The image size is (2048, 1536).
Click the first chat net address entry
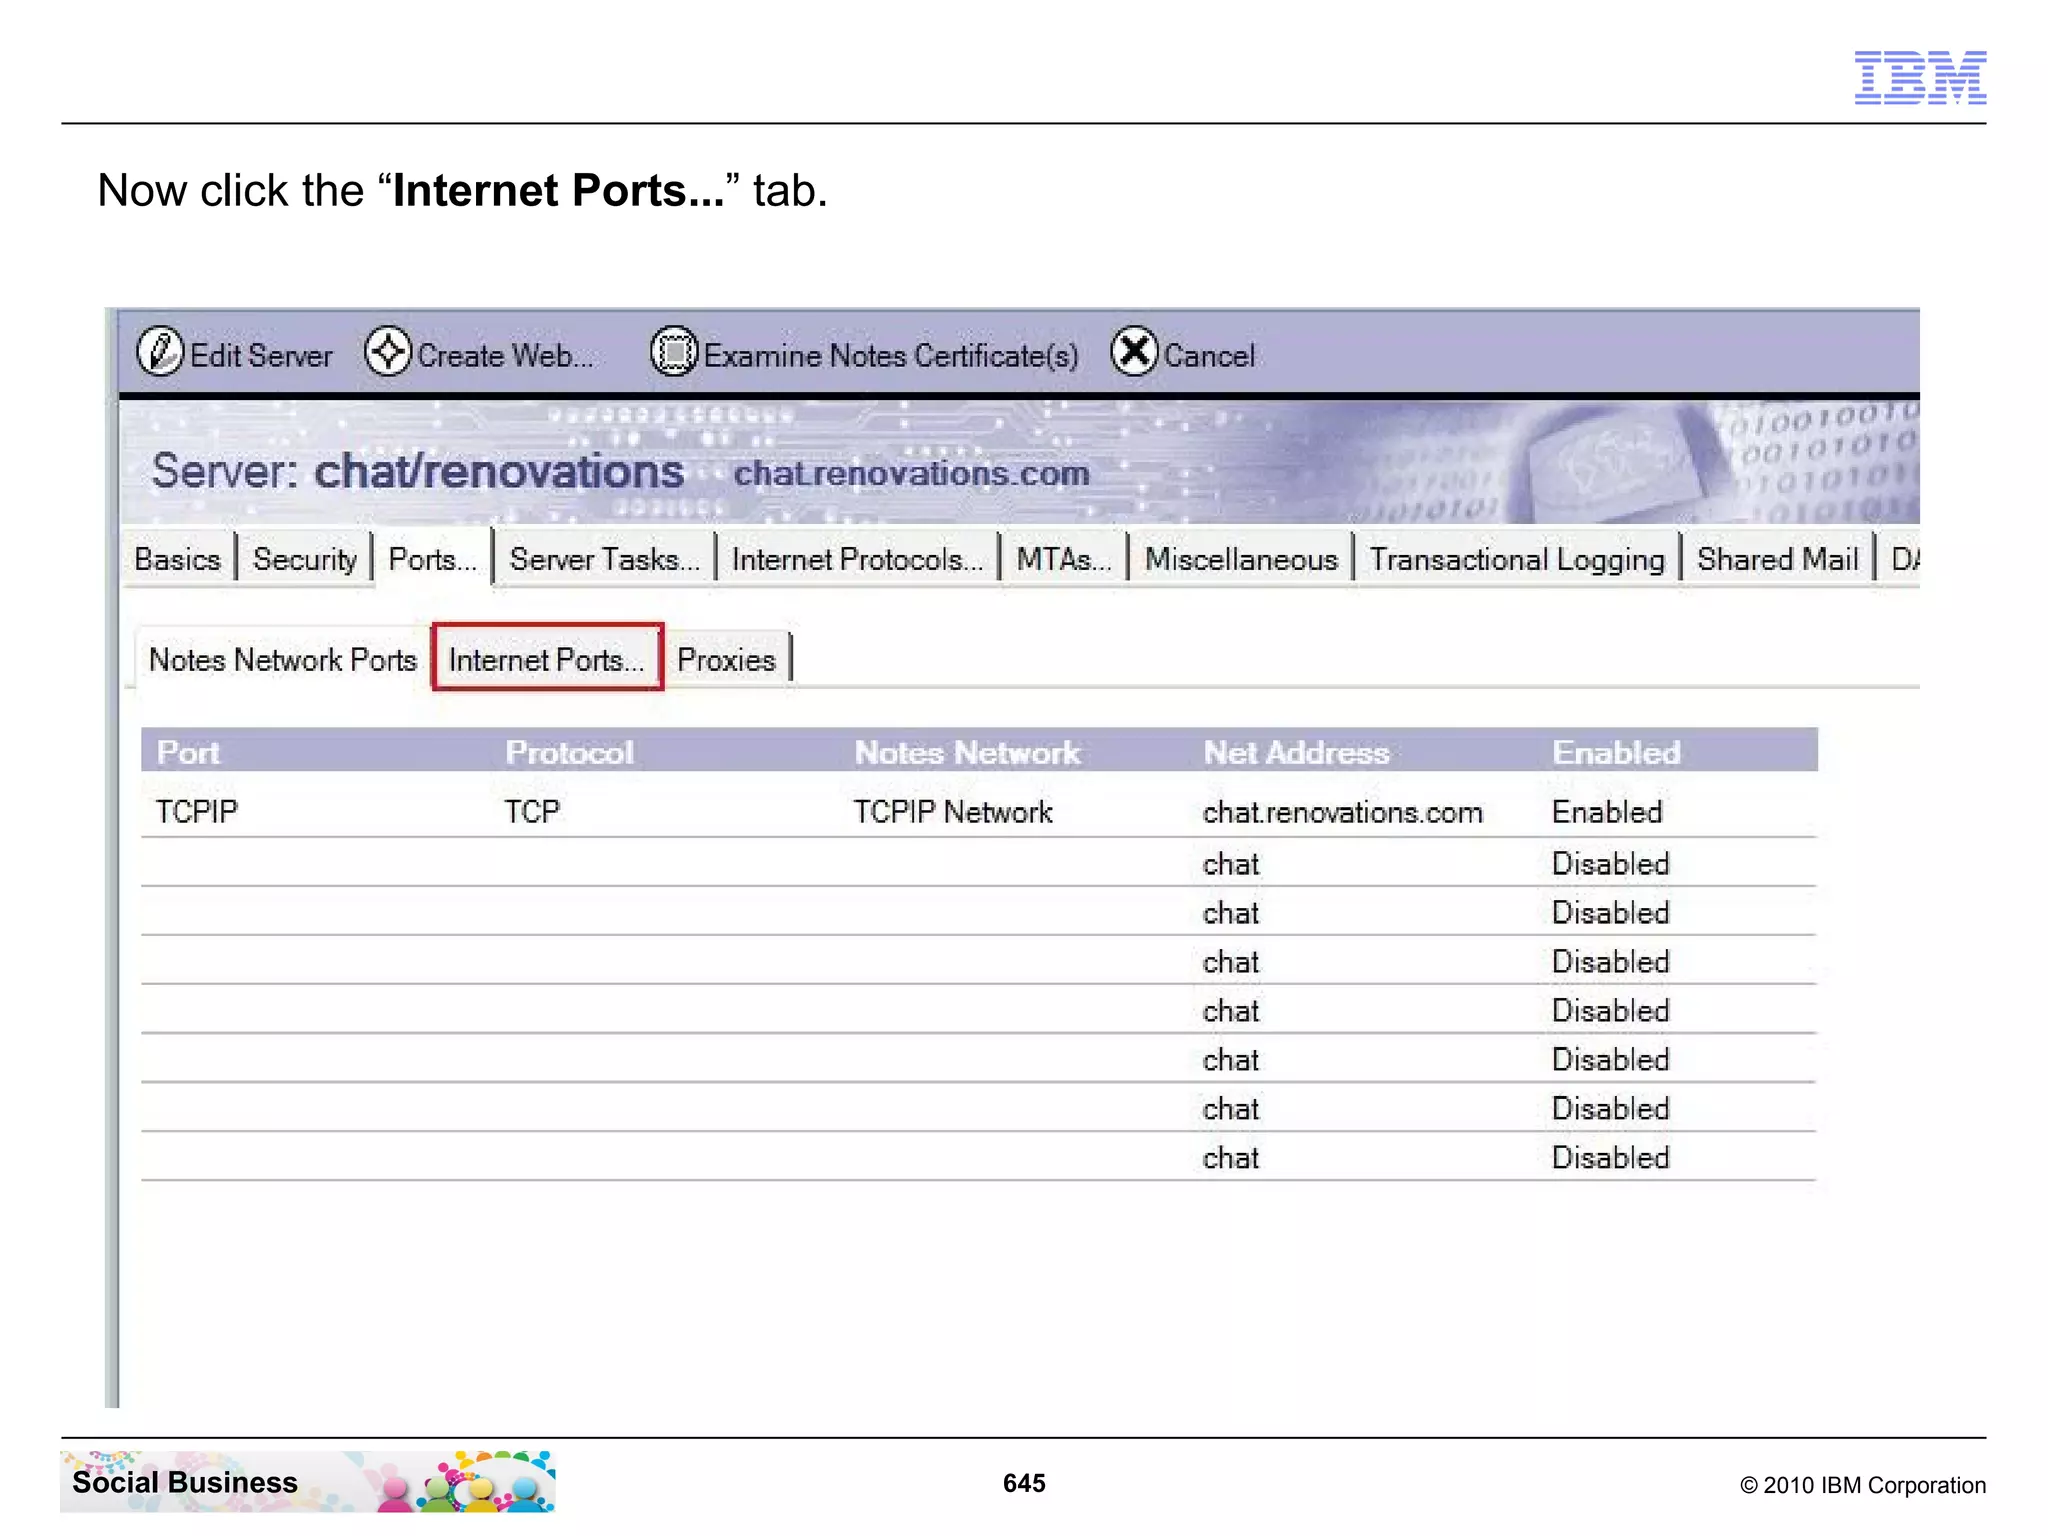point(1231,863)
